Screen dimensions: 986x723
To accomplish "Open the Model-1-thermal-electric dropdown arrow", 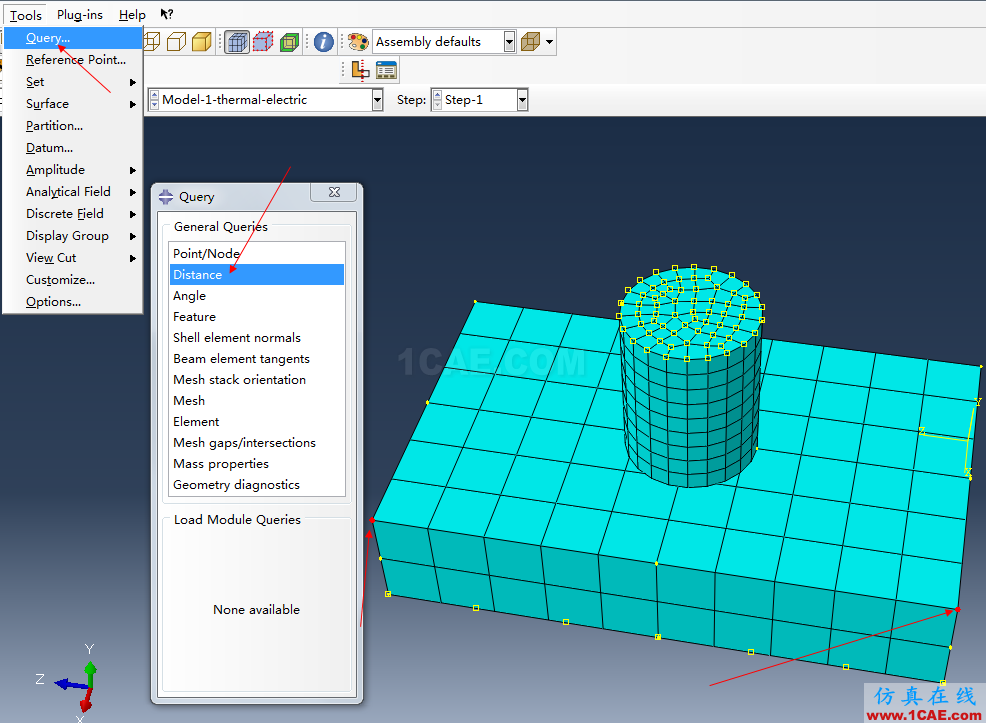I will coord(377,100).
